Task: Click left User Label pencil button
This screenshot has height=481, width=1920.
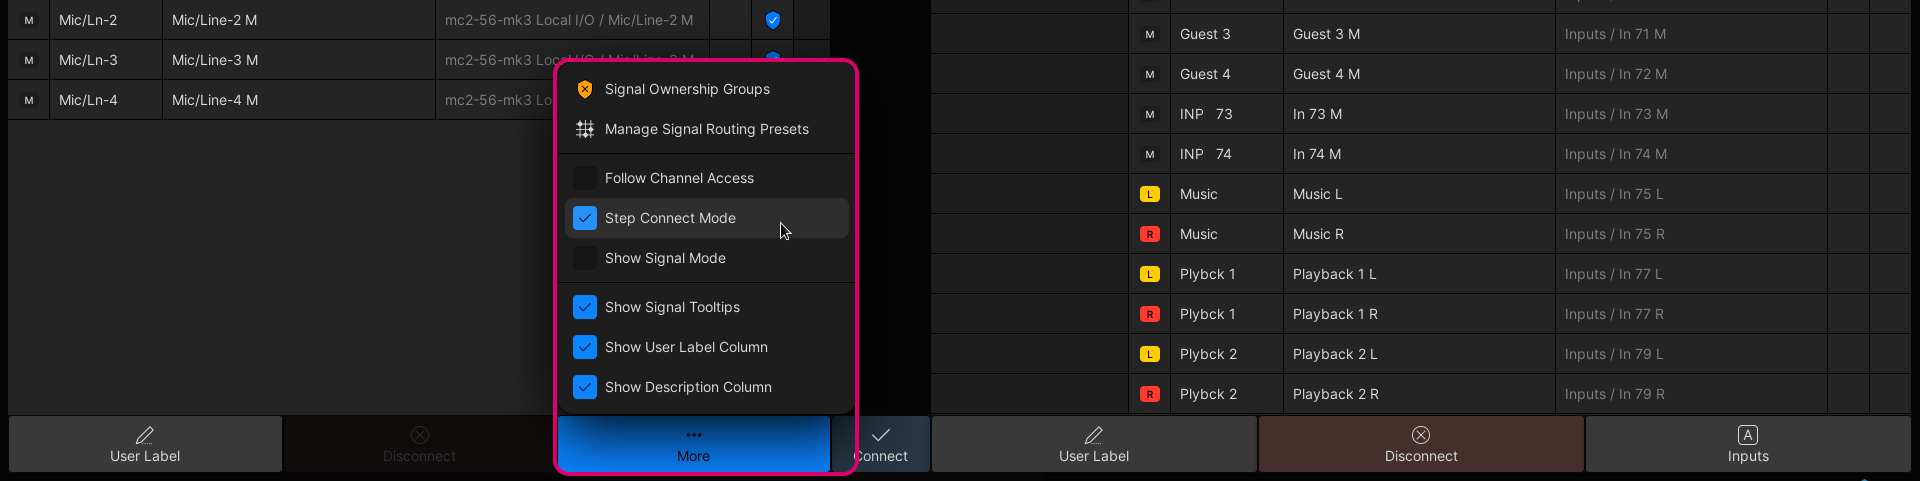Action: (x=145, y=444)
